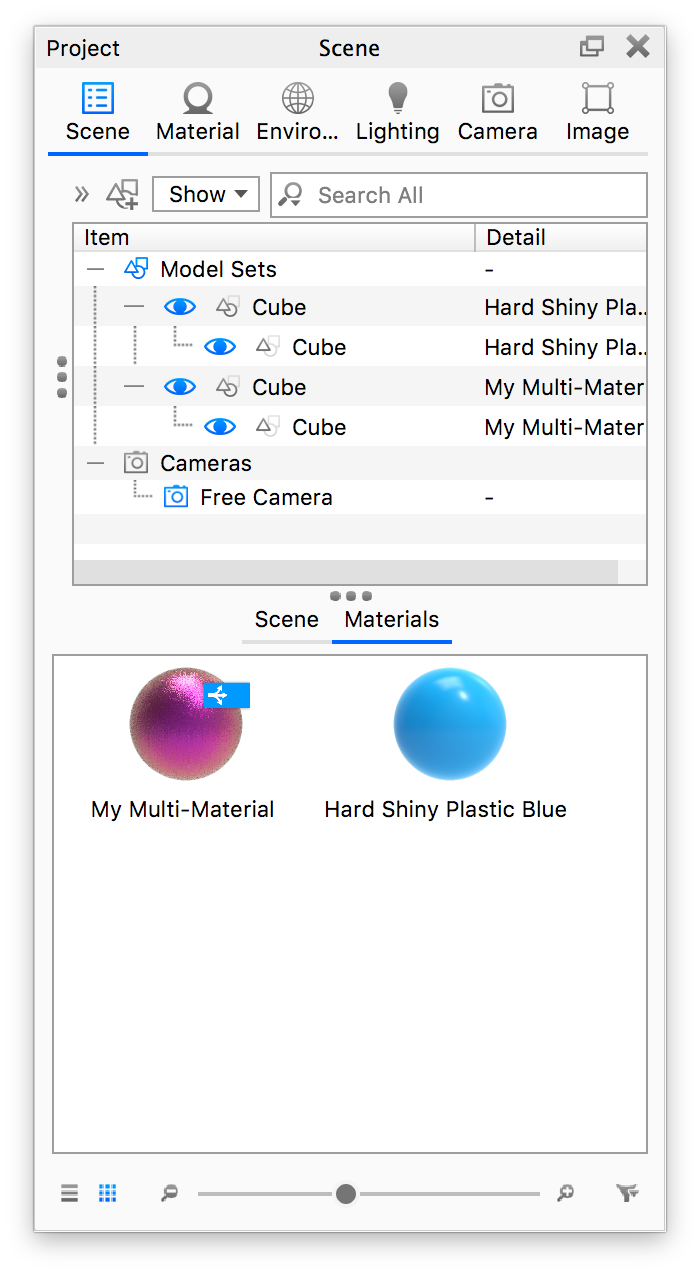Viewport: 700px width, 1274px height.
Task: Switch to list view at bottom left
Action: pyautogui.click(x=68, y=1192)
